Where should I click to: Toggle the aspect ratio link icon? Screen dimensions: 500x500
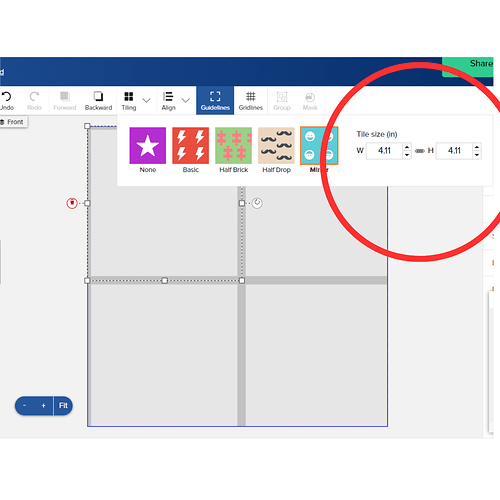point(420,151)
